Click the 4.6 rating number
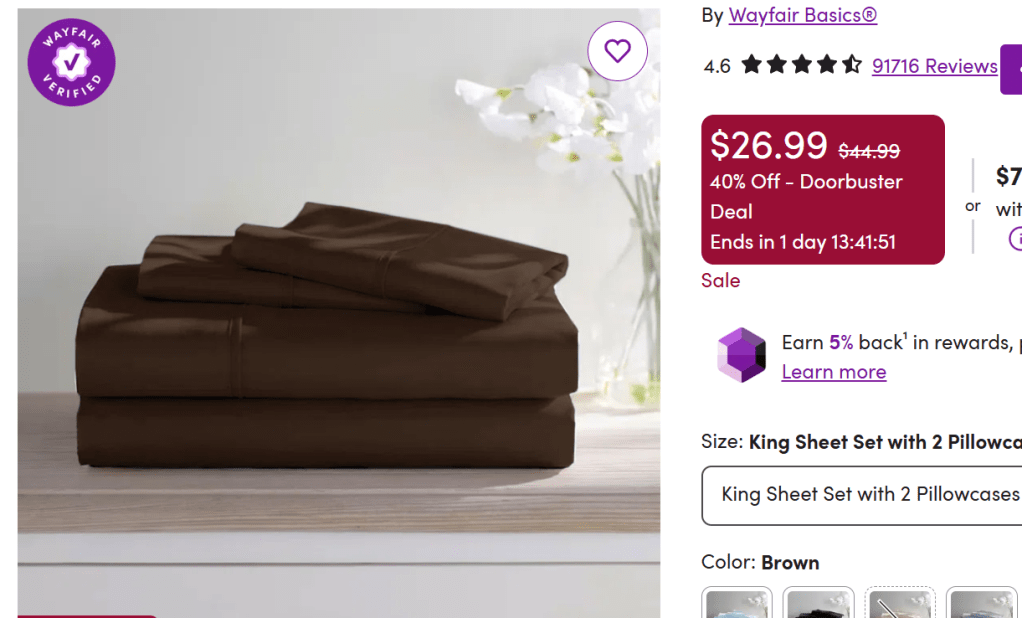The height and width of the screenshot is (618, 1022). point(717,67)
